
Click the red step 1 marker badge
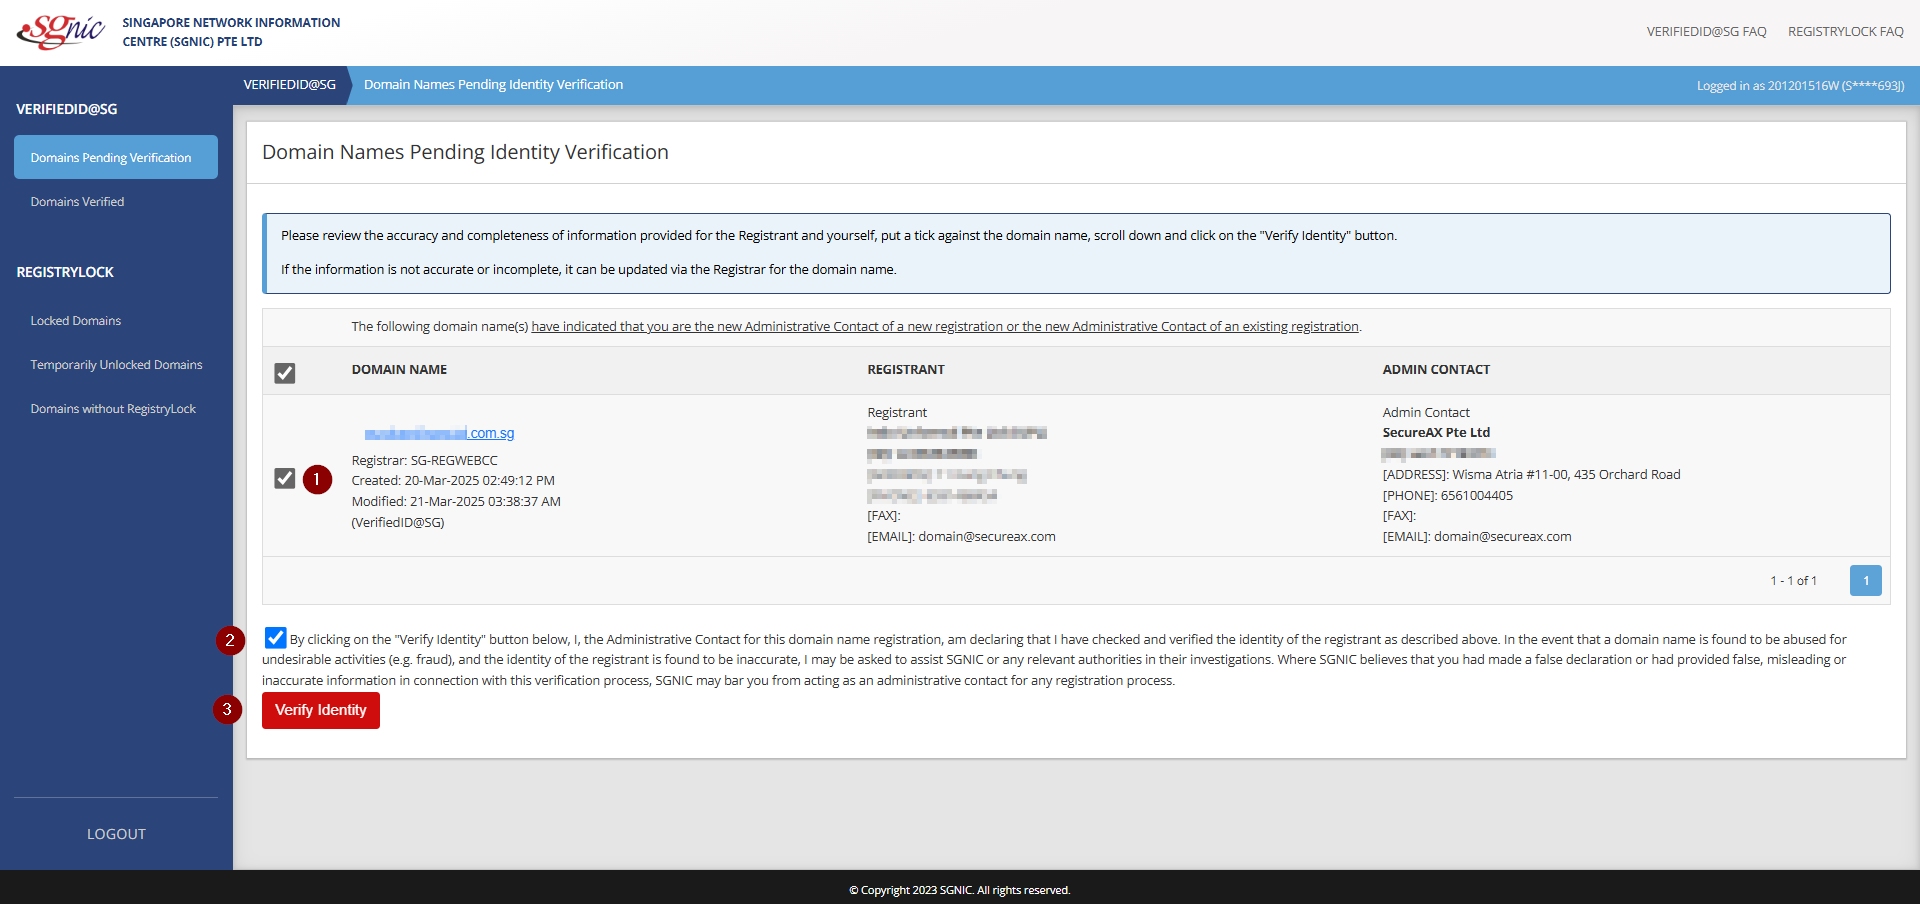point(317,480)
